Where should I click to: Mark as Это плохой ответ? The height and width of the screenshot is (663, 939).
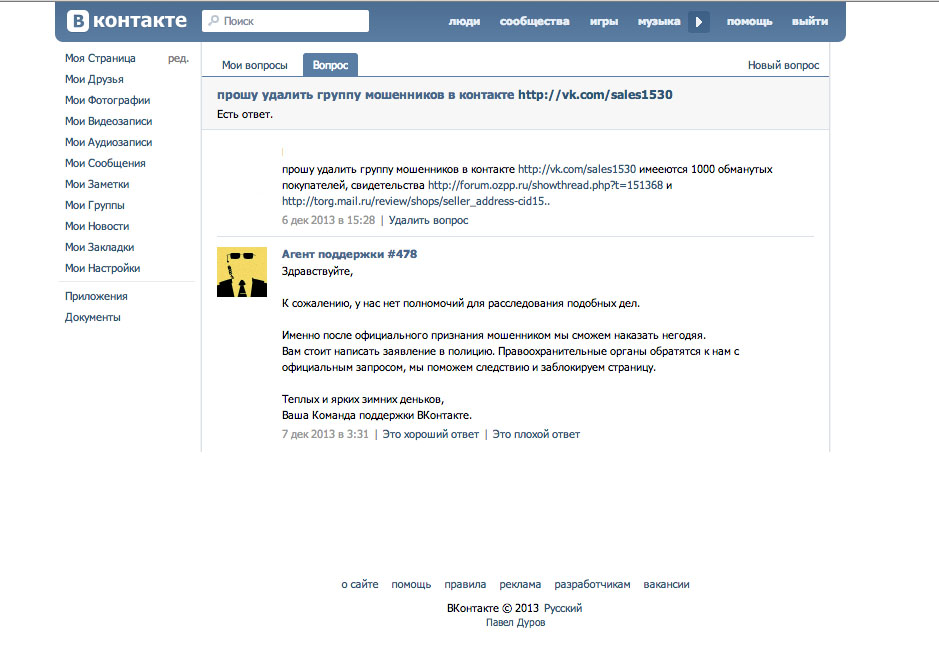click(x=536, y=434)
